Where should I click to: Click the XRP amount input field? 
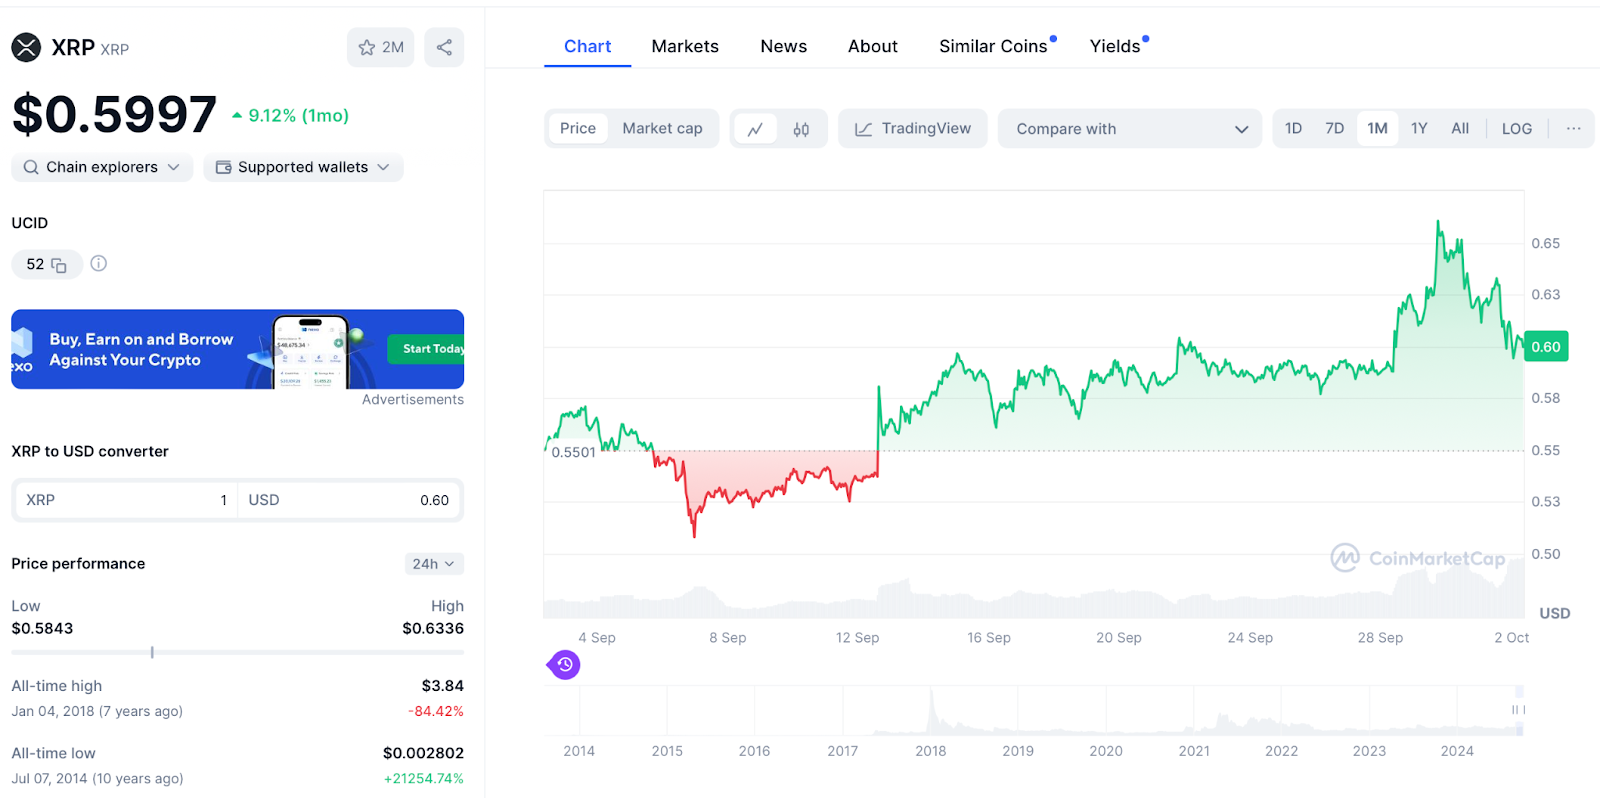[126, 500]
